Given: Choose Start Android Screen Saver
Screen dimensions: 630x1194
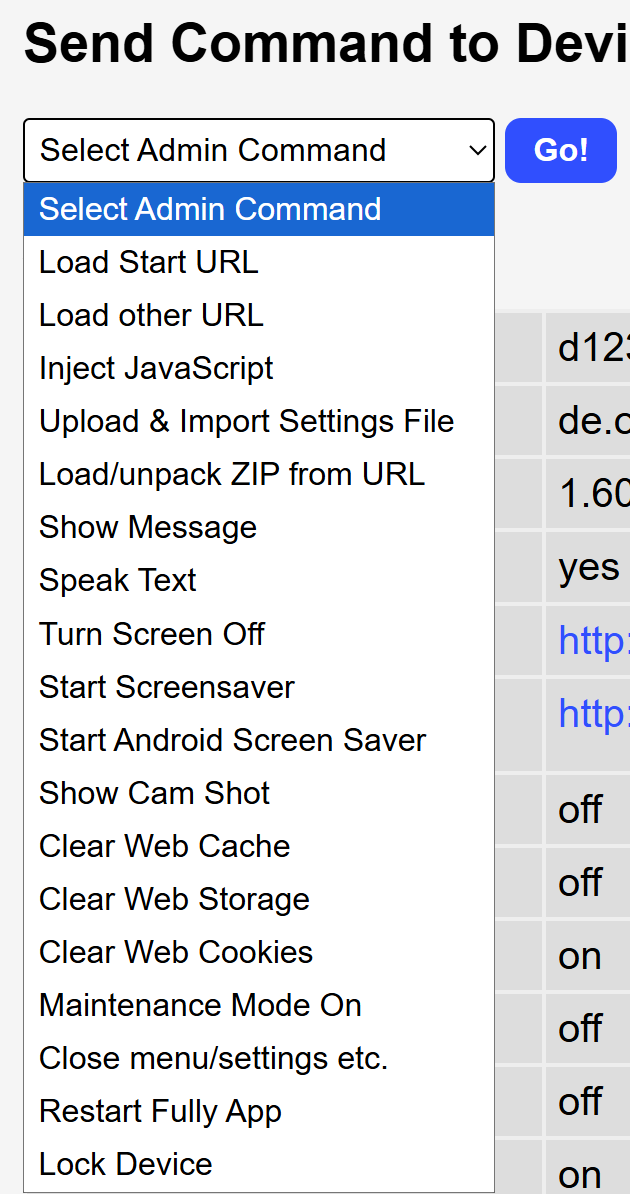Looking at the screenshot, I should (x=233, y=740).
